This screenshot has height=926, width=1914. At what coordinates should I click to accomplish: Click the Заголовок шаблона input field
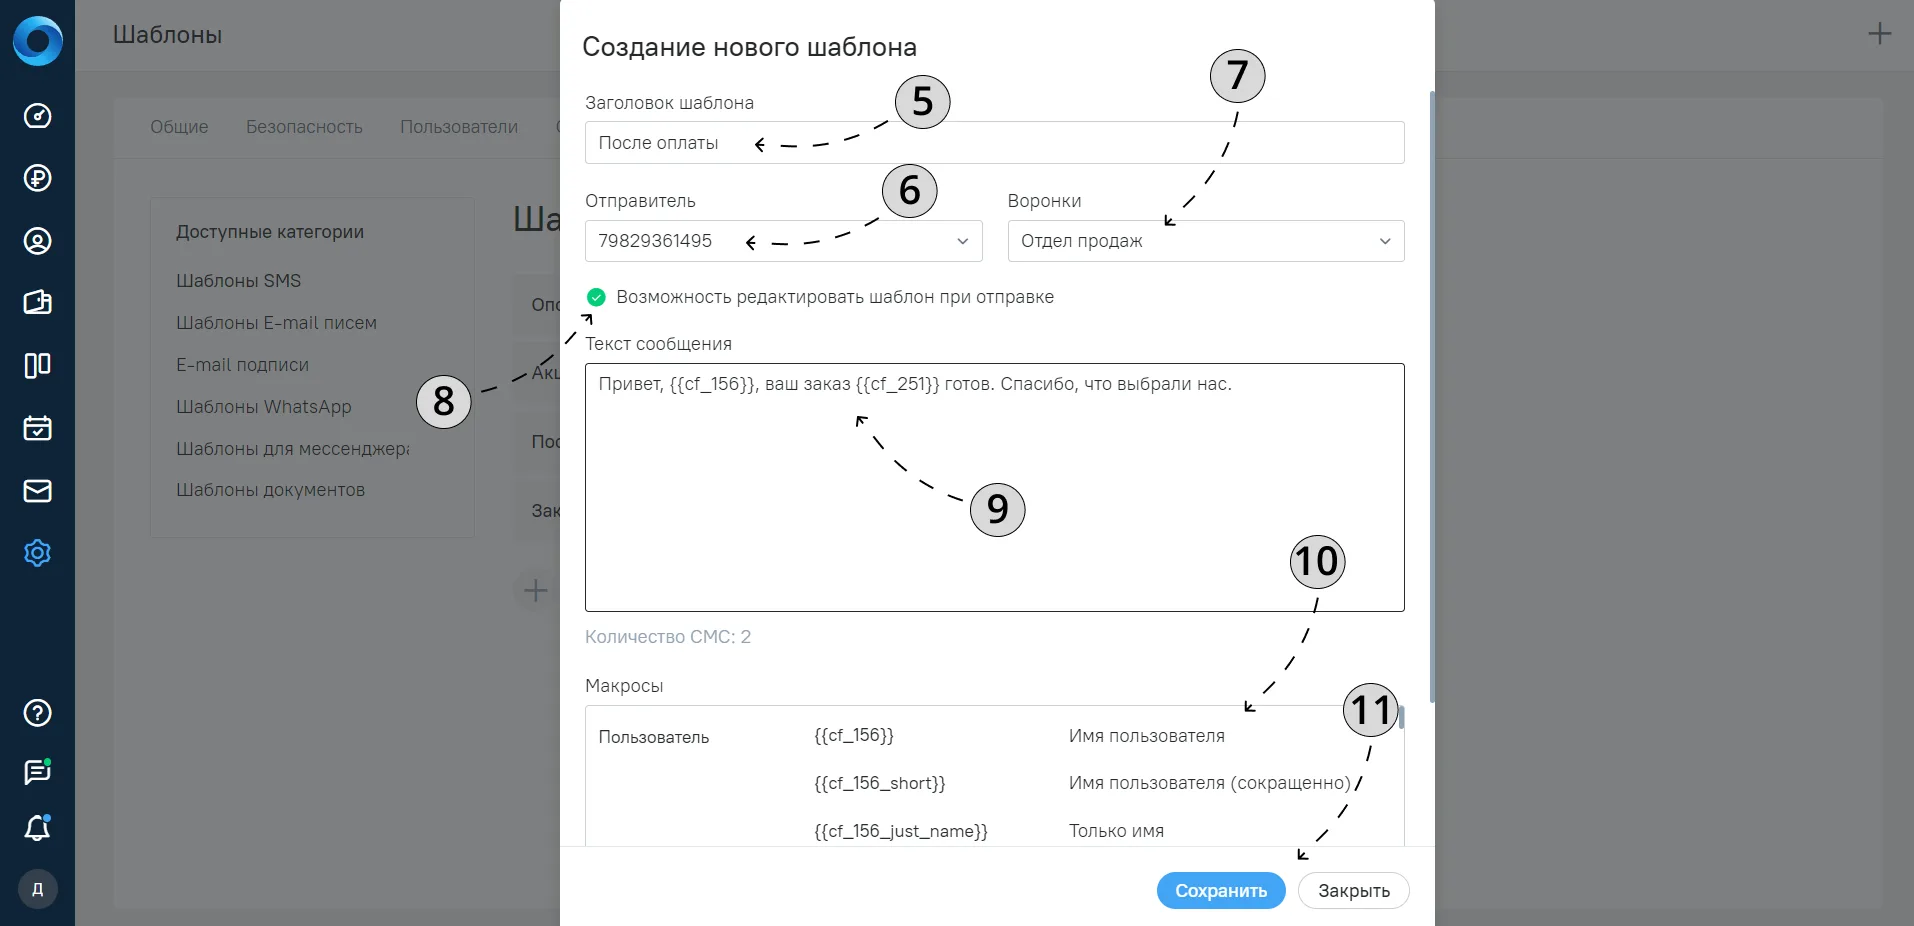995,143
